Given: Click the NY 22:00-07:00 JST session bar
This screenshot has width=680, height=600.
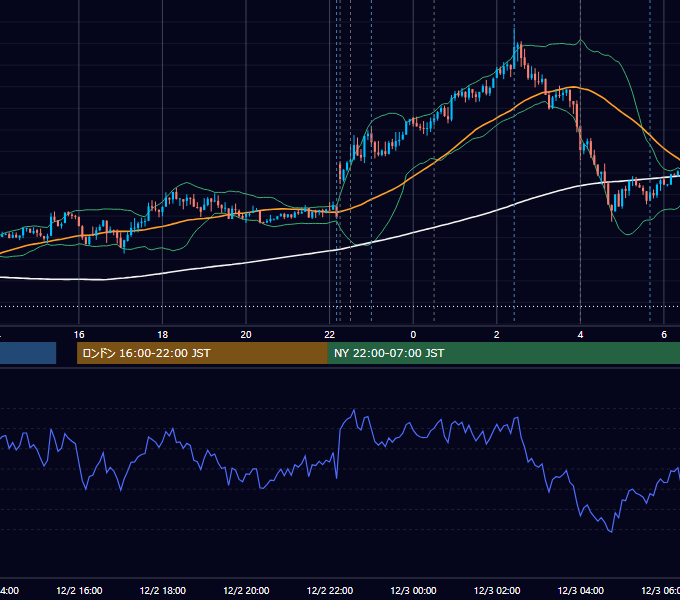Looking at the screenshot, I should pyautogui.click(x=503, y=353).
